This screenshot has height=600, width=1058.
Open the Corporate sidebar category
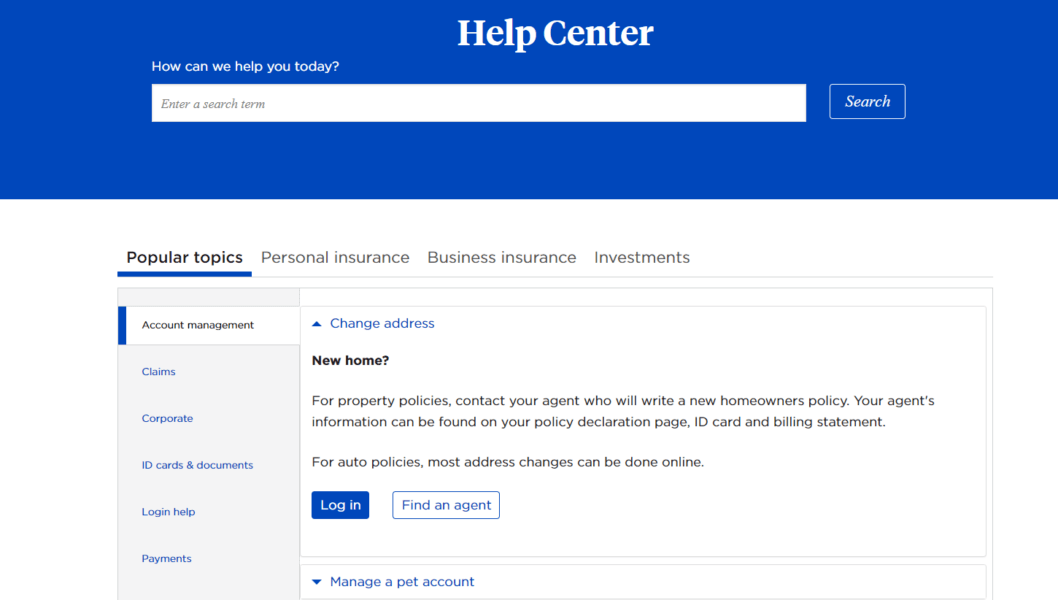(167, 418)
